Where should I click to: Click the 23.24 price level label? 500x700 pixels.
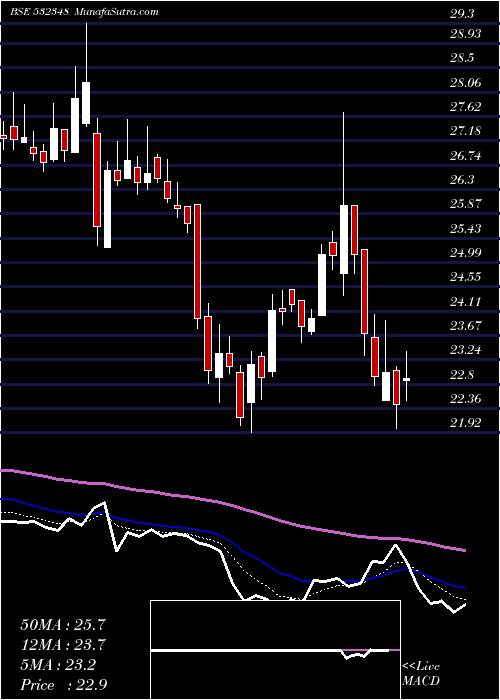465,350
